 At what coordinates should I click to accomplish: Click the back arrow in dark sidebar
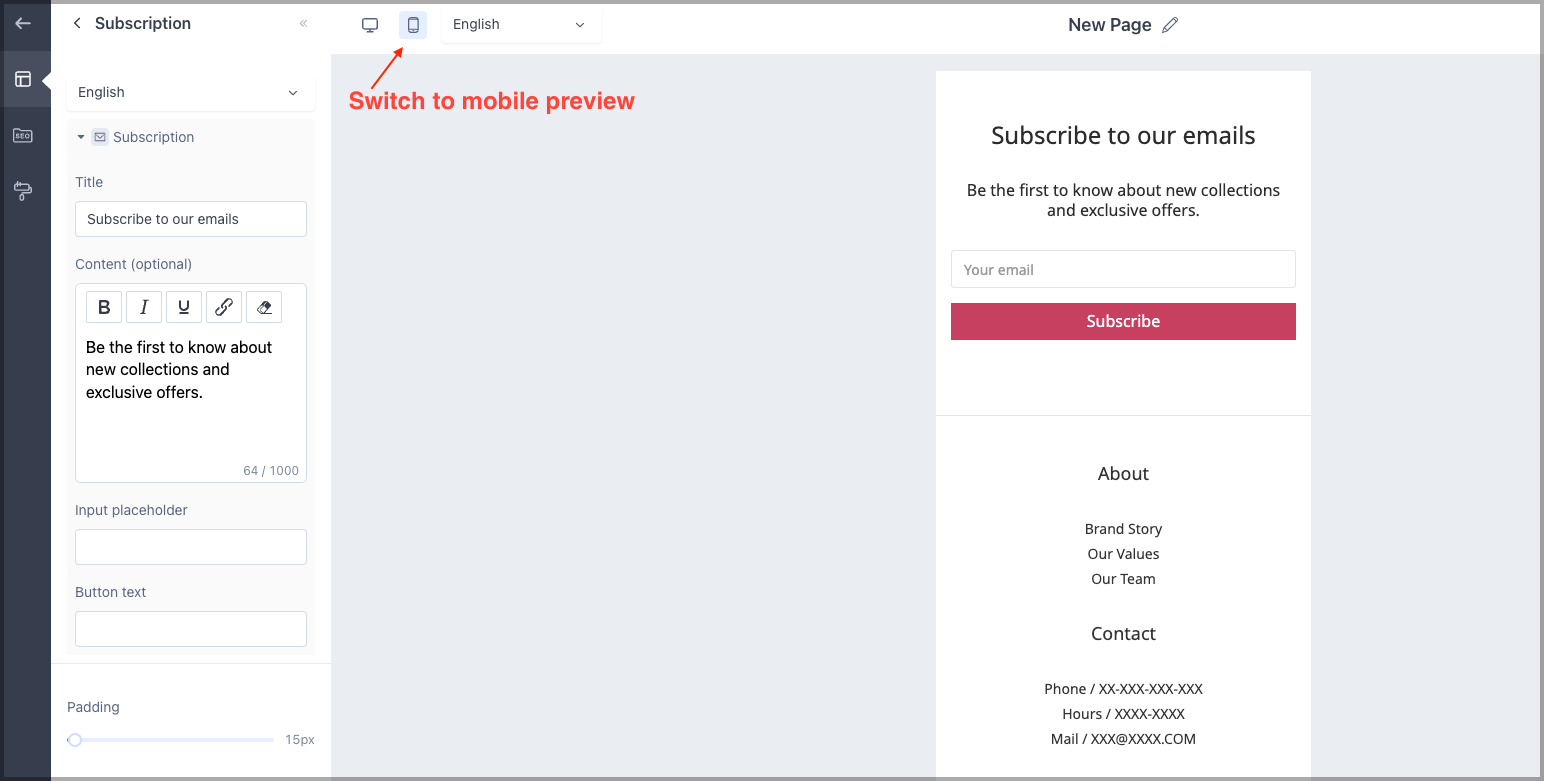pos(23,23)
